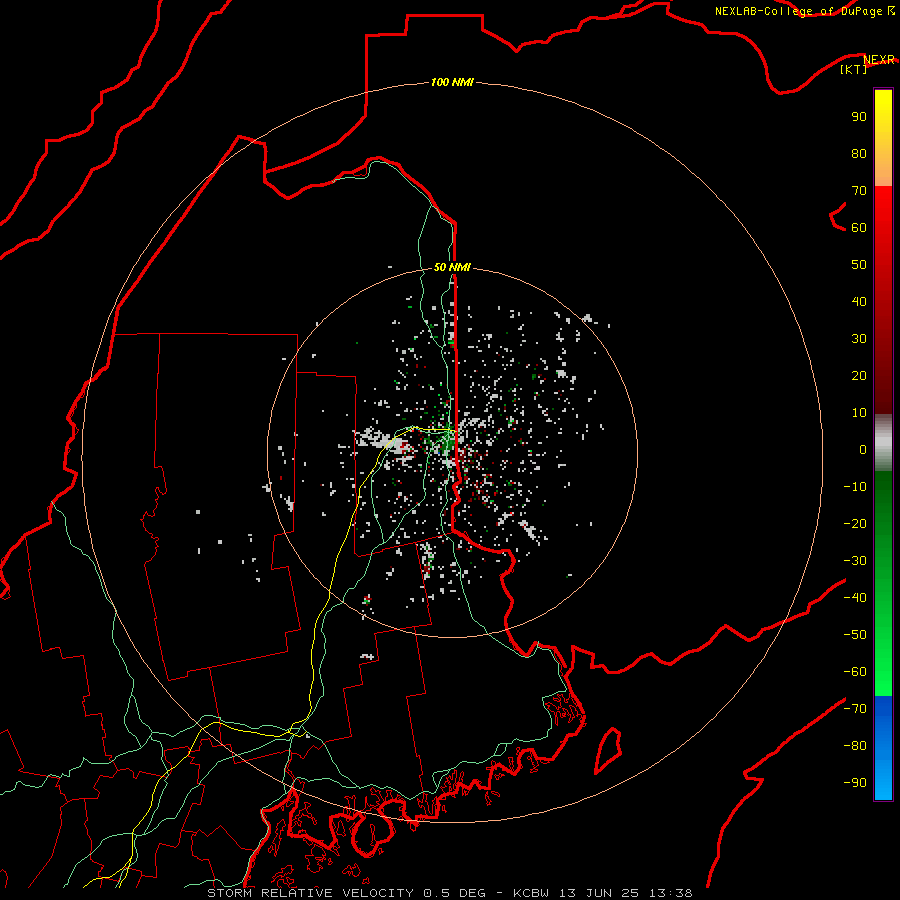This screenshot has width=900, height=900.
Task: Click the gray zero-velocity segment of the color bar
Action: (x=883, y=443)
